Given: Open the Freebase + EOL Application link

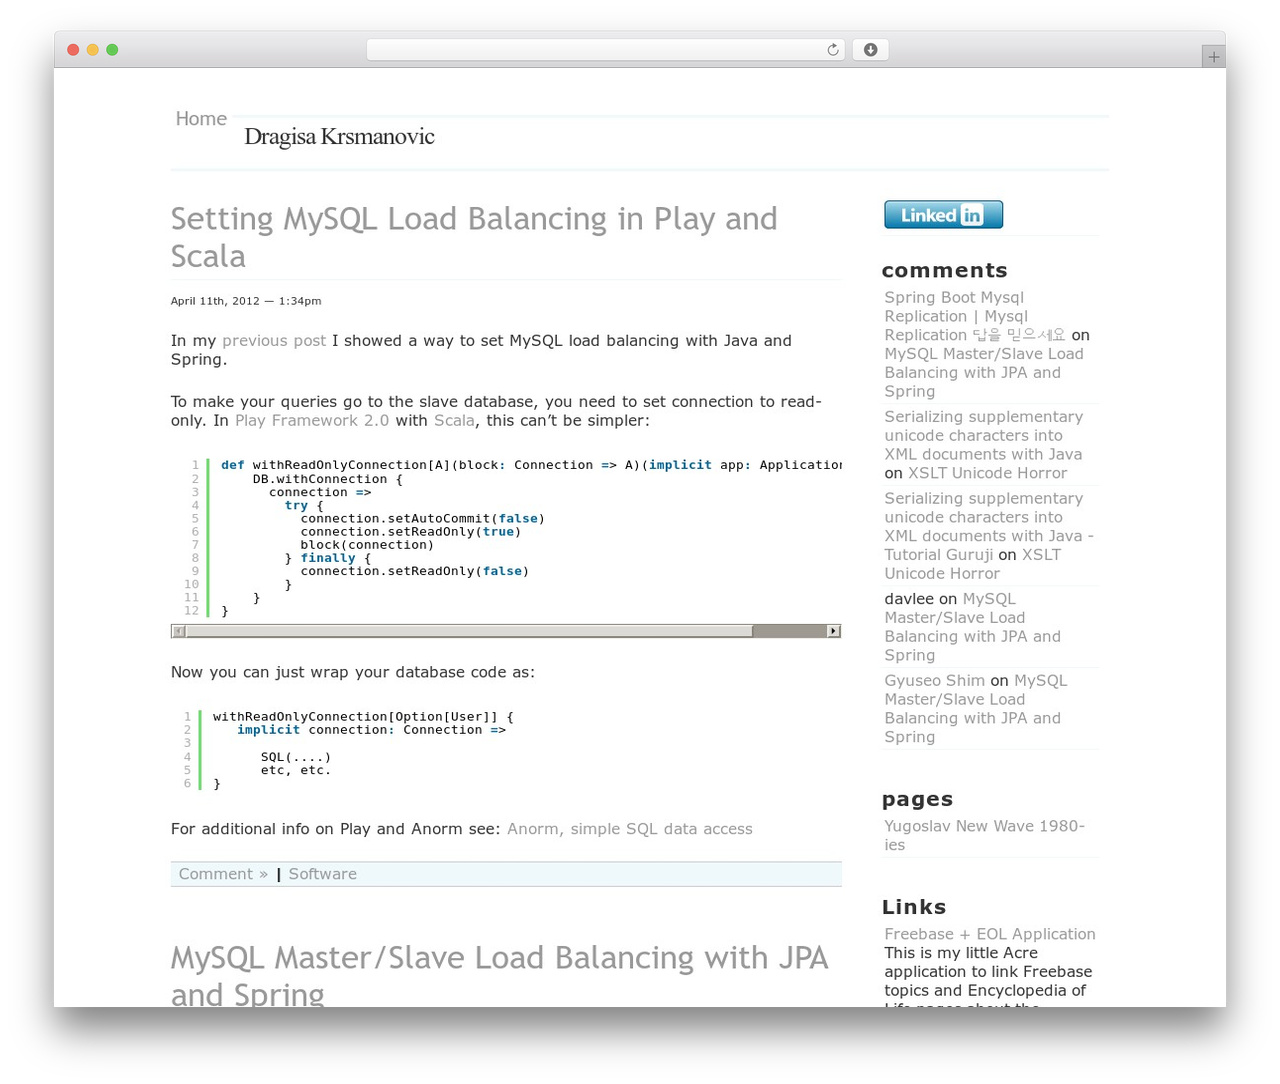Looking at the screenshot, I should [990, 934].
